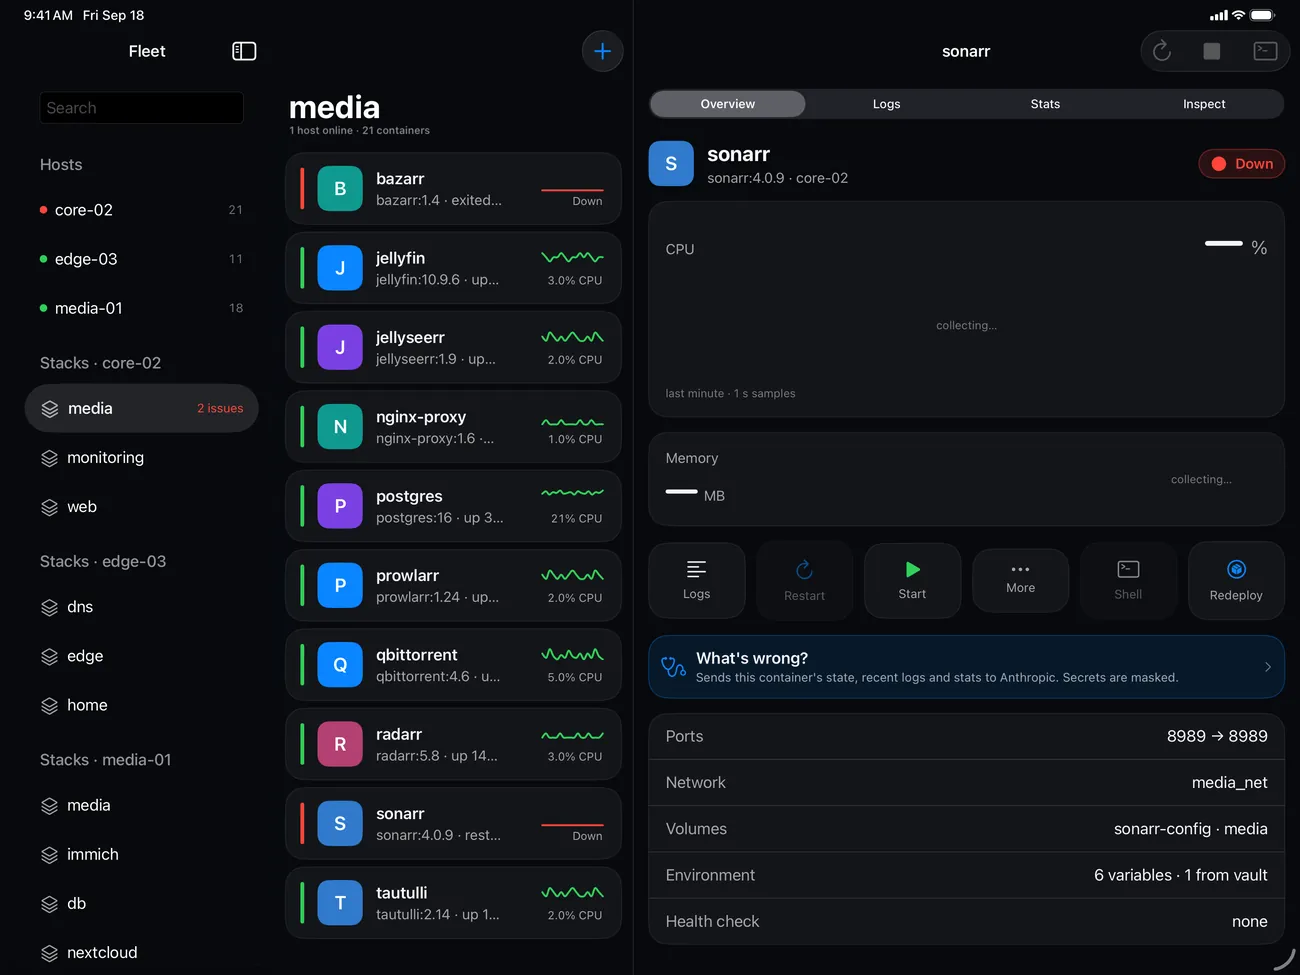1300x975 pixels.
Task: Click postgres 21% CPU sparkline
Action: (x=573, y=493)
